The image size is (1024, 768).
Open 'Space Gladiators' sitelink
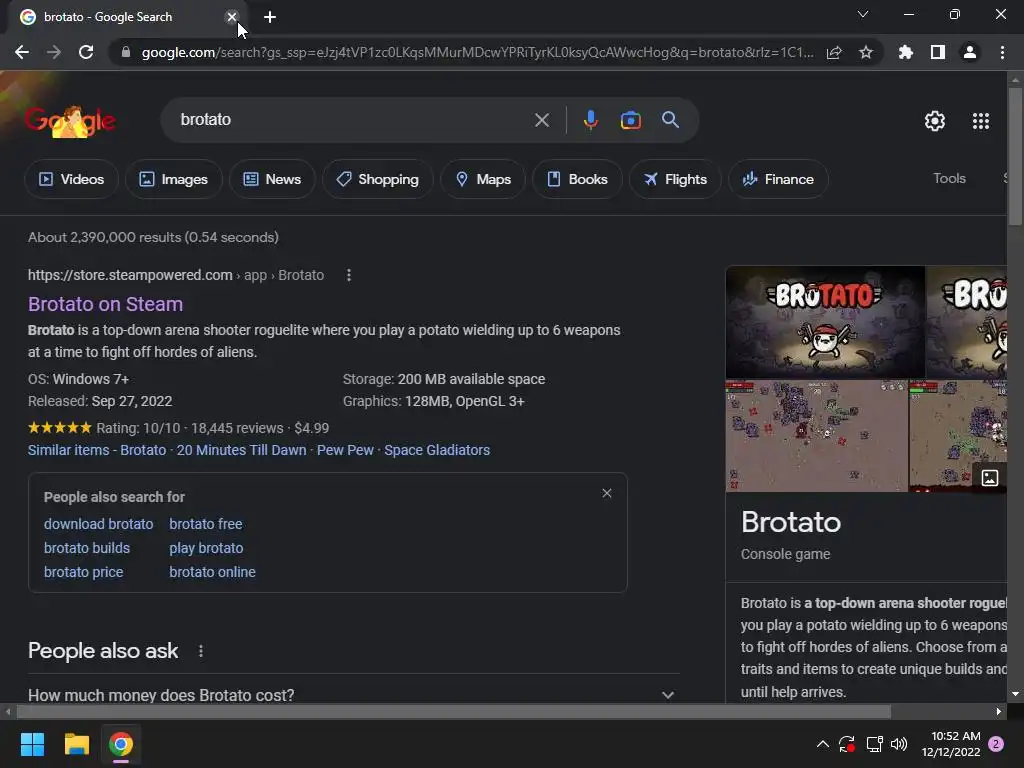point(437,451)
